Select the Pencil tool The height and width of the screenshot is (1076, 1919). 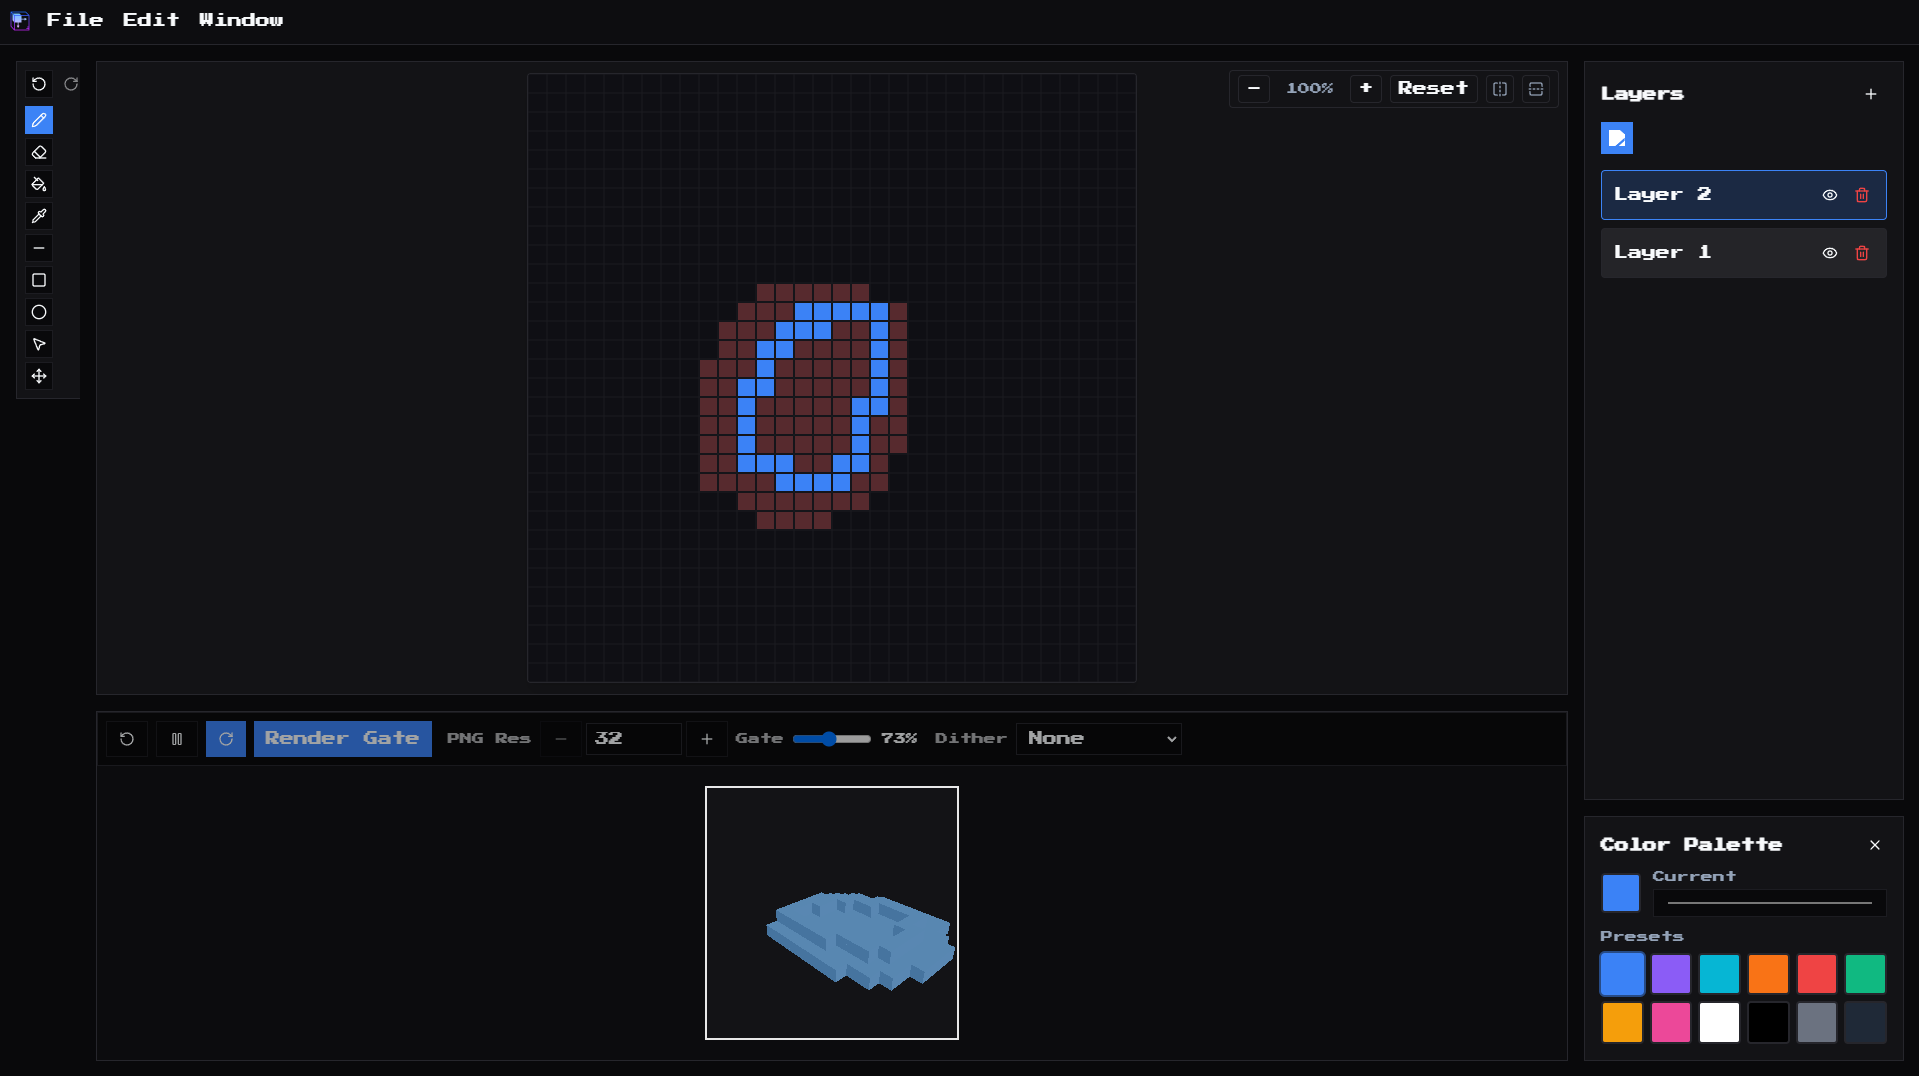[39, 120]
